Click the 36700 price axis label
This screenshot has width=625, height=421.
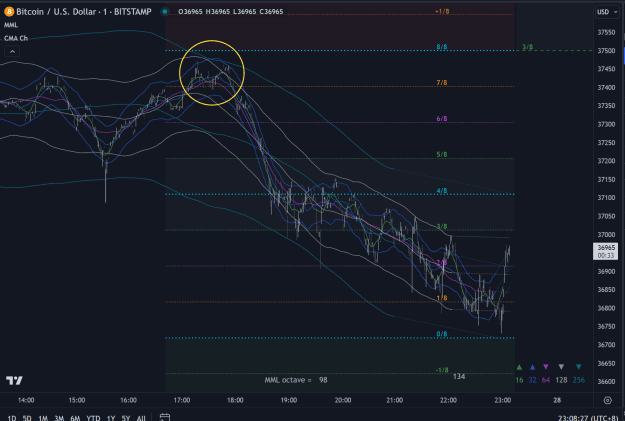tap(606, 345)
